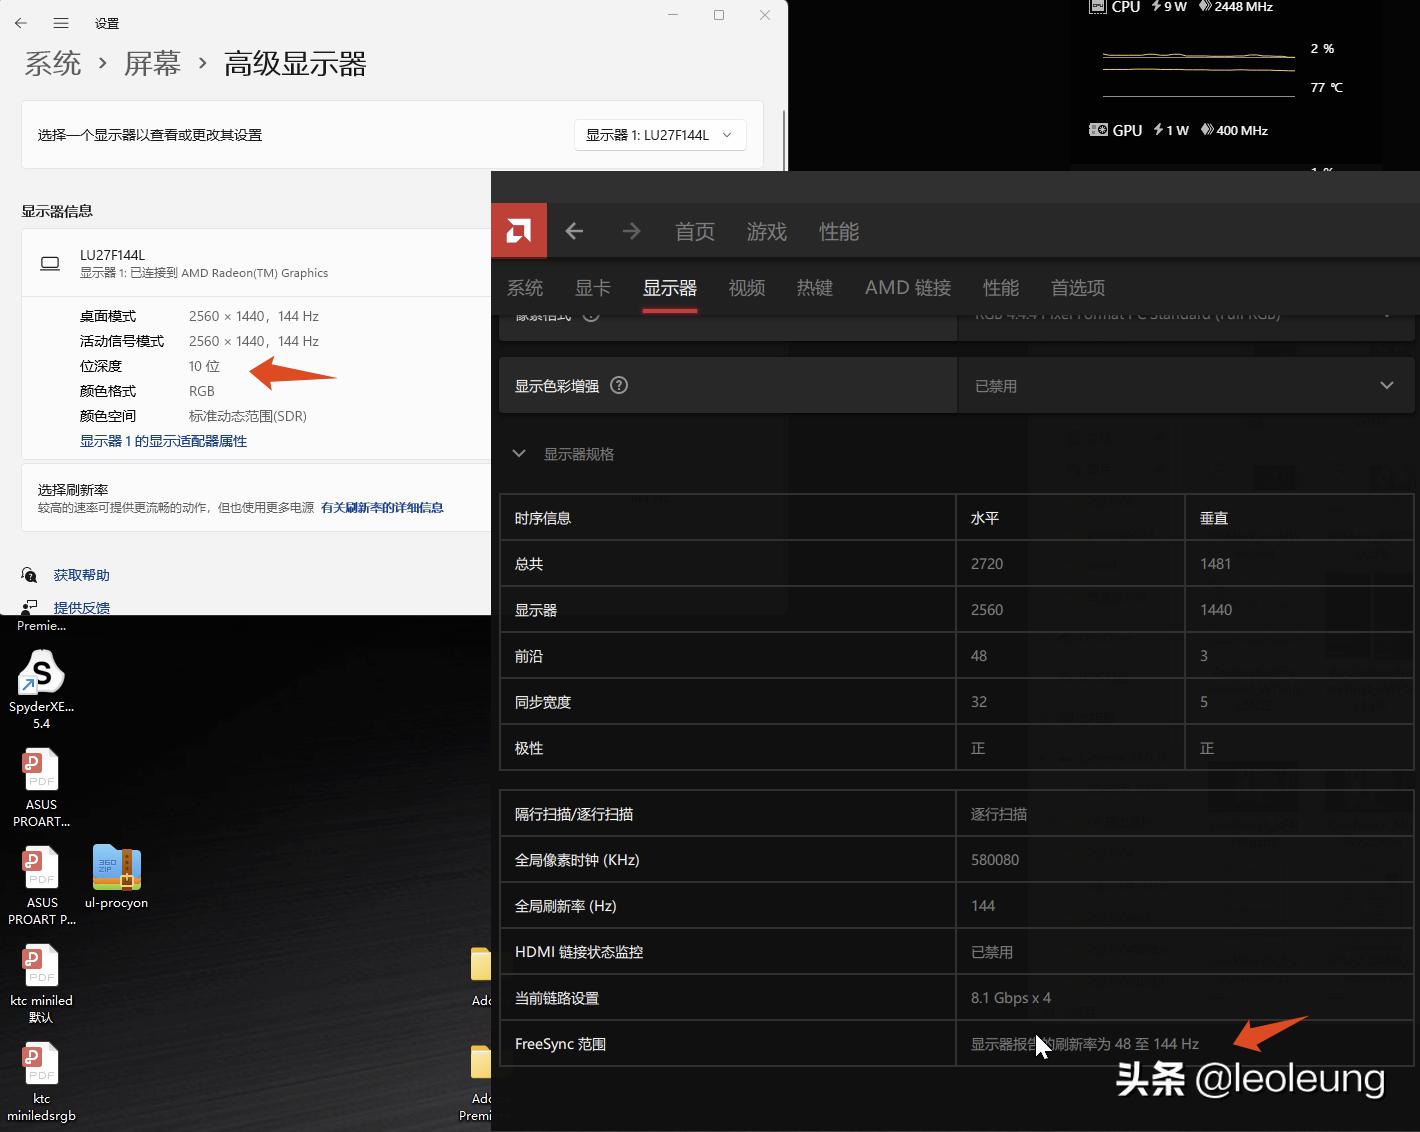The width and height of the screenshot is (1420, 1132).
Task: Open the Settings navigation hamburger menu
Action: [x=61, y=23]
